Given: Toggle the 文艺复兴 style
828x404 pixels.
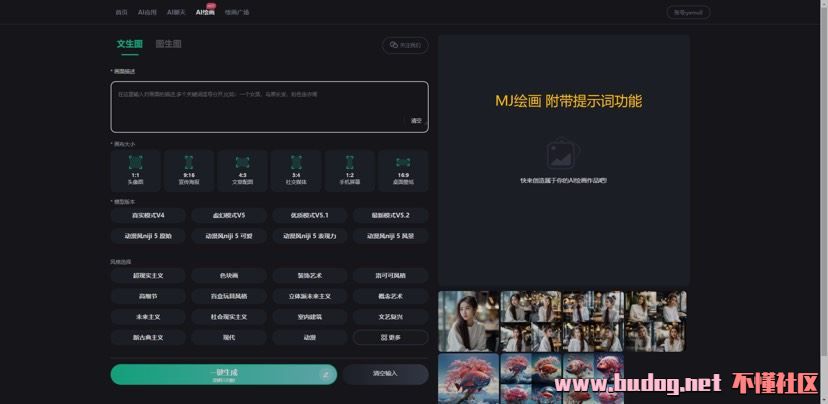Looking at the screenshot, I should click(390, 317).
